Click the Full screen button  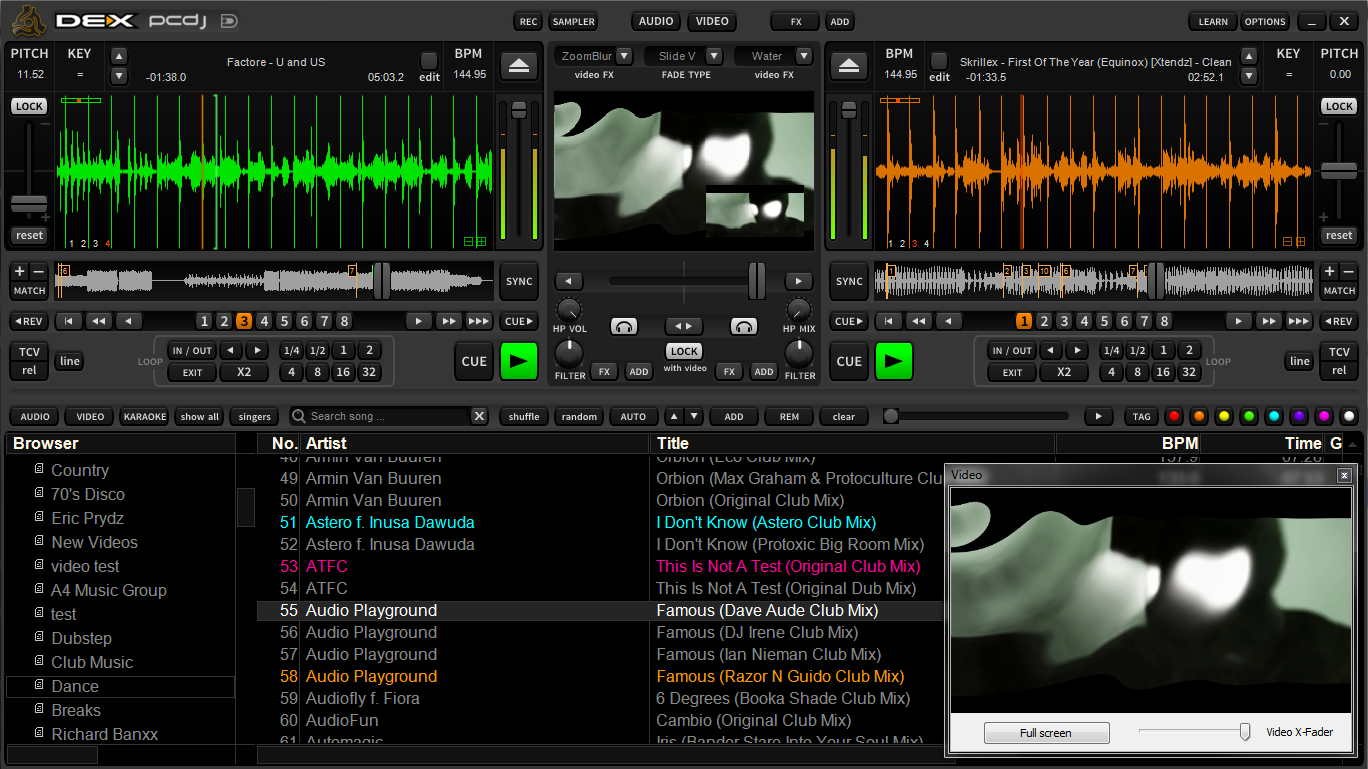[1046, 733]
